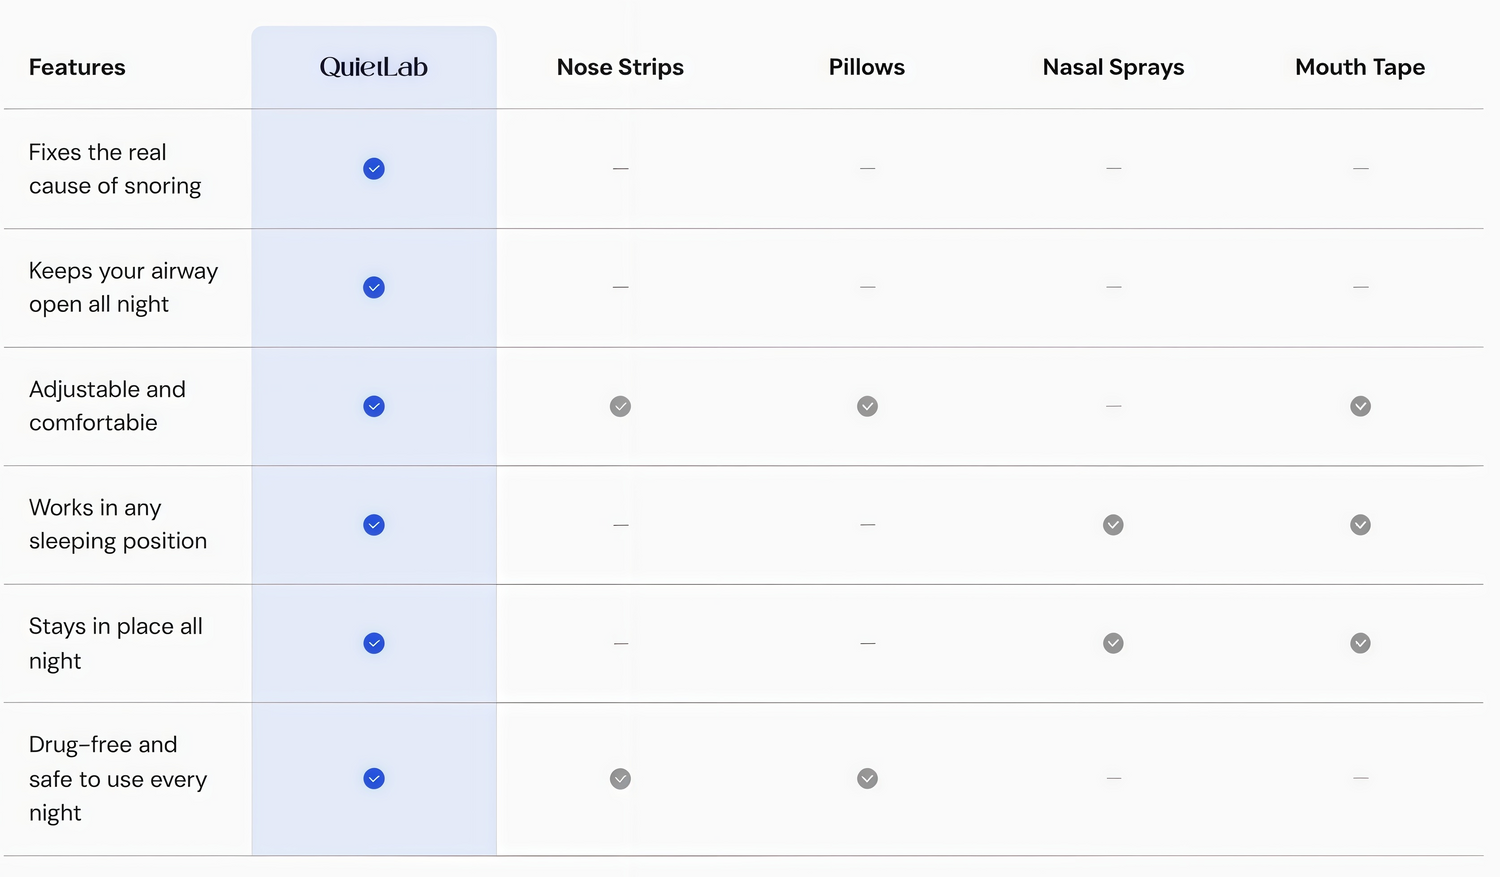Image resolution: width=1500 pixels, height=877 pixels.
Task: Select the Nasal Sprays column header
Action: [1113, 67]
